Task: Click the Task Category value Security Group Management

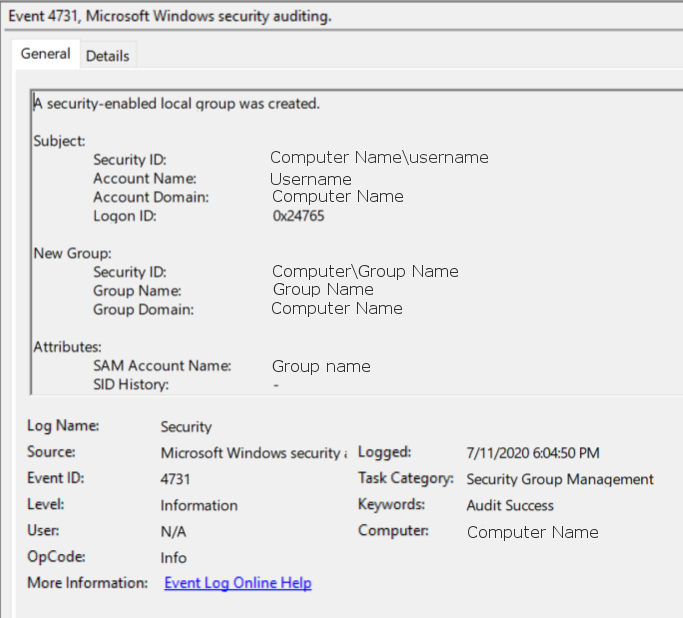Action: [x=560, y=479]
